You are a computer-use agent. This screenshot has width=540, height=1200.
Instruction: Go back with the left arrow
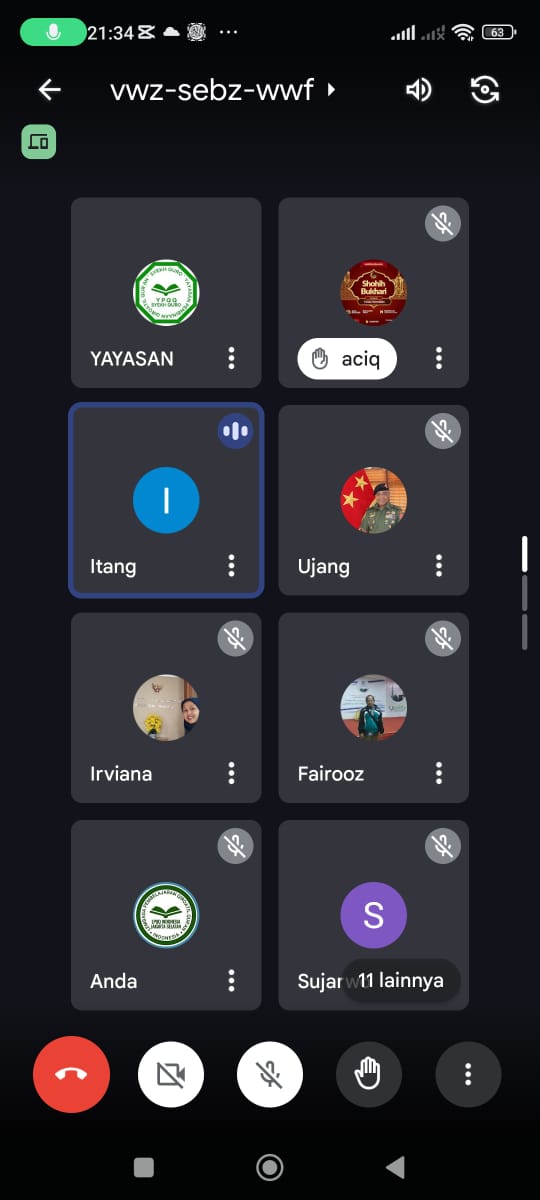coord(49,90)
